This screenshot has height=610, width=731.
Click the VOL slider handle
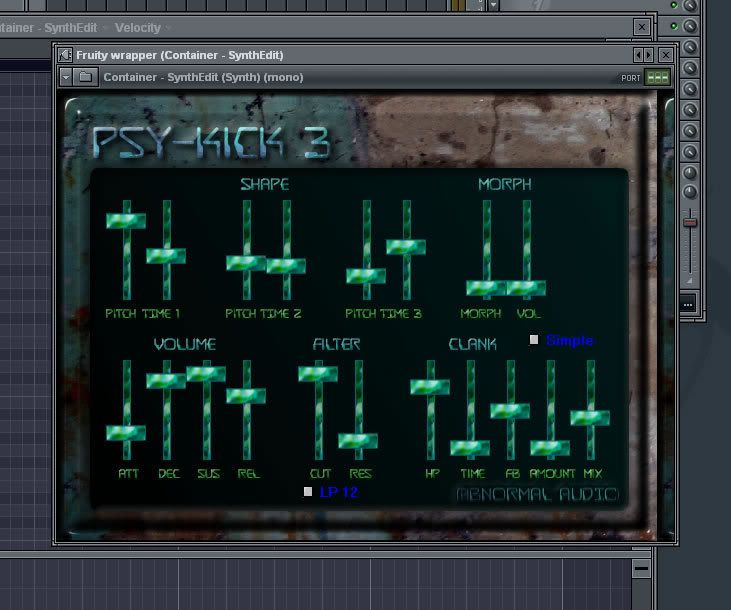(526, 288)
